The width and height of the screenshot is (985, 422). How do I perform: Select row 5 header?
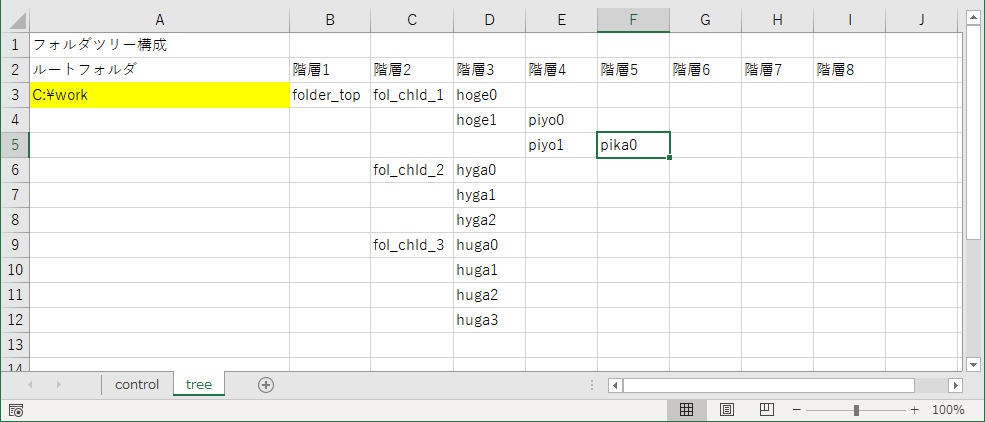(16, 145)
